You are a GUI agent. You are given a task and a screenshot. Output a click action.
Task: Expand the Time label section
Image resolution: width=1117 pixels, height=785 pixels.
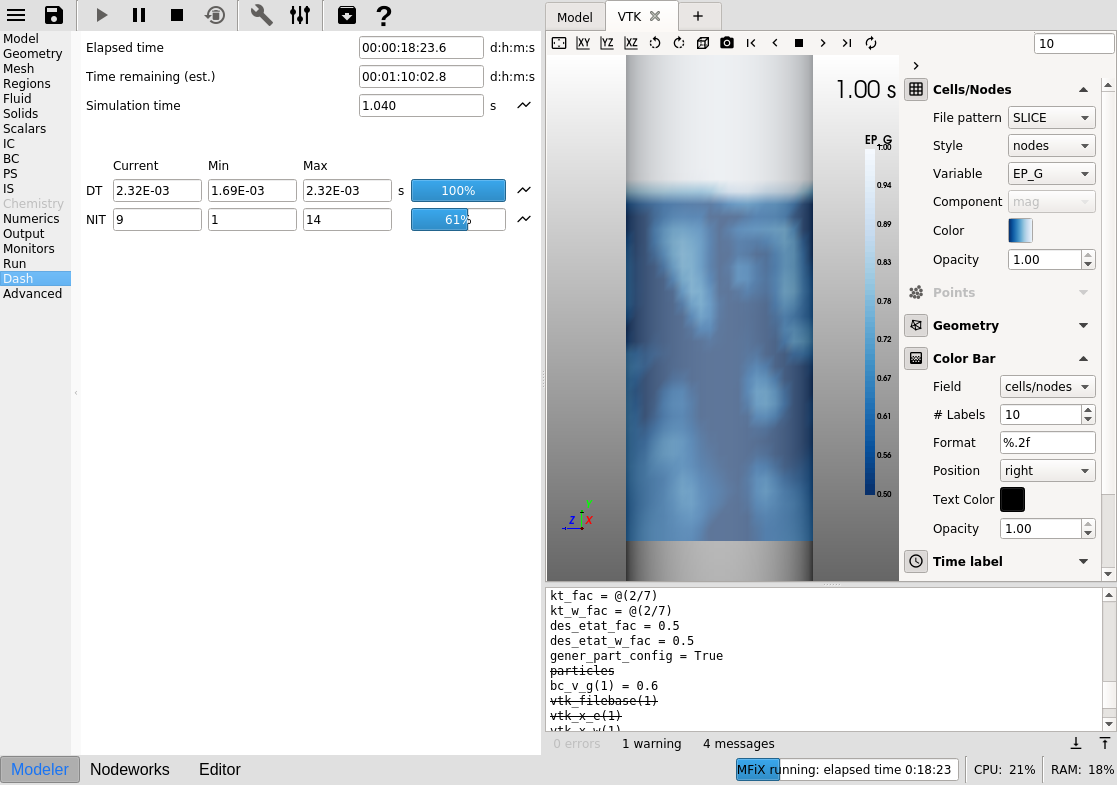tap(1083, 561)
